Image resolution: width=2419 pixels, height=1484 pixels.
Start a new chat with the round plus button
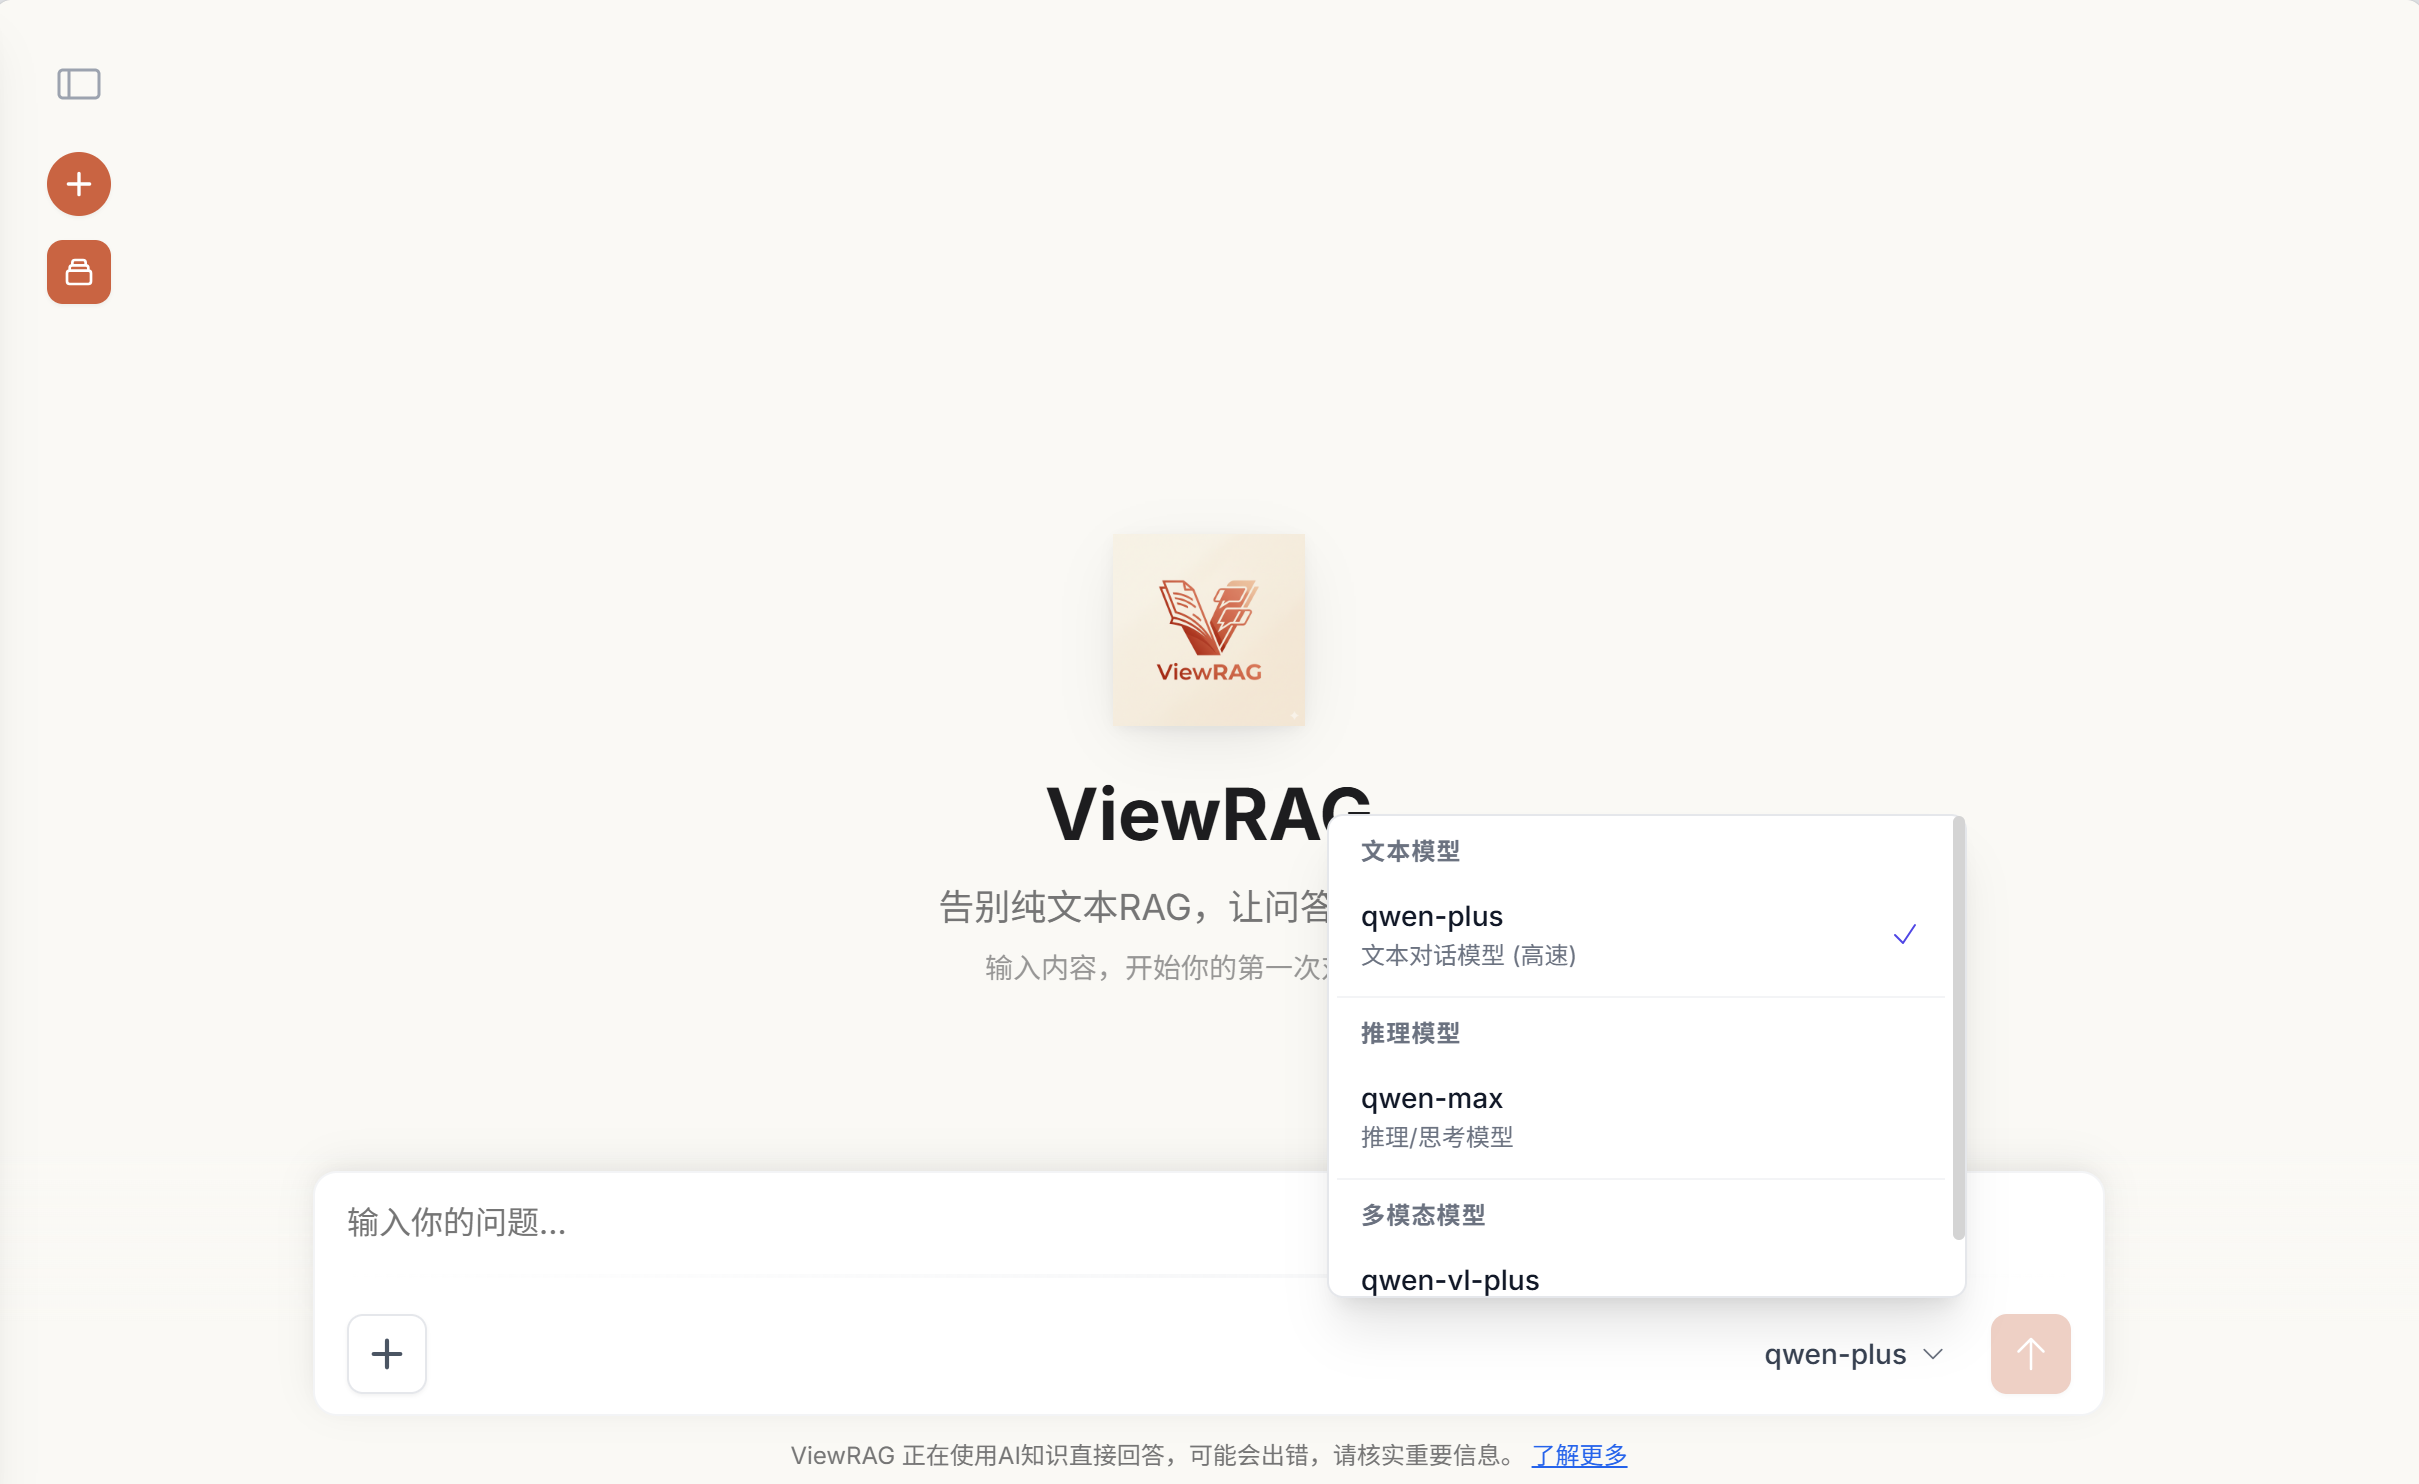pyautogui.click(x=79, y=184)
